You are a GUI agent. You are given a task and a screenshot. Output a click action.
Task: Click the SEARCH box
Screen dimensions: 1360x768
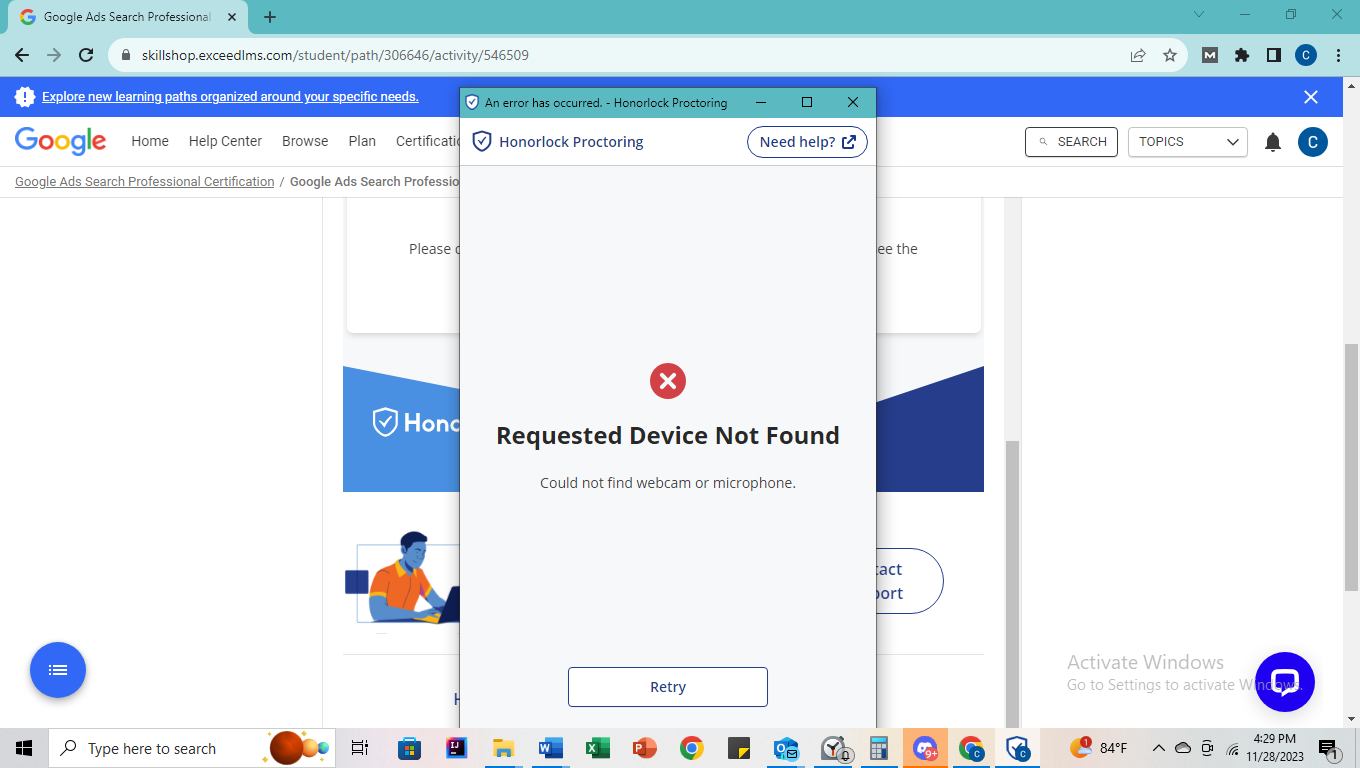(x=1071, y=142)
